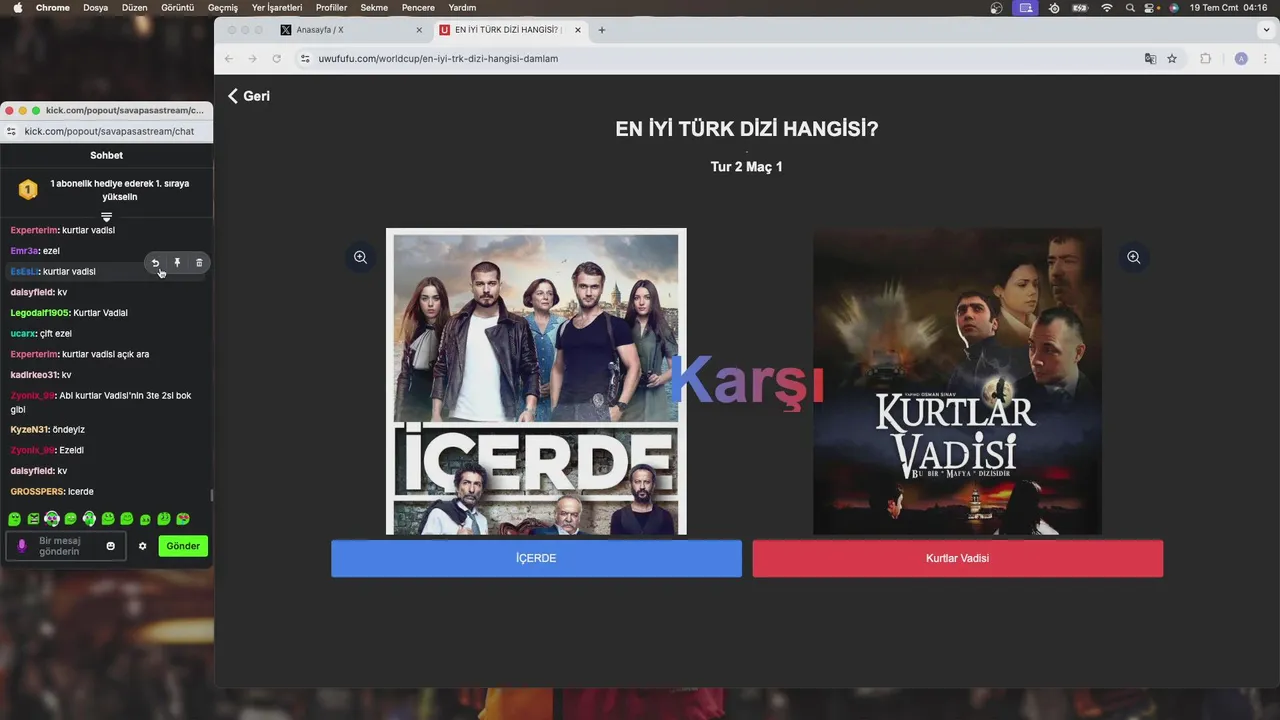Screen dimensions: 1280x720
Task: Open macOS Spotlight search icon
Action: [x=1130, y=8]
